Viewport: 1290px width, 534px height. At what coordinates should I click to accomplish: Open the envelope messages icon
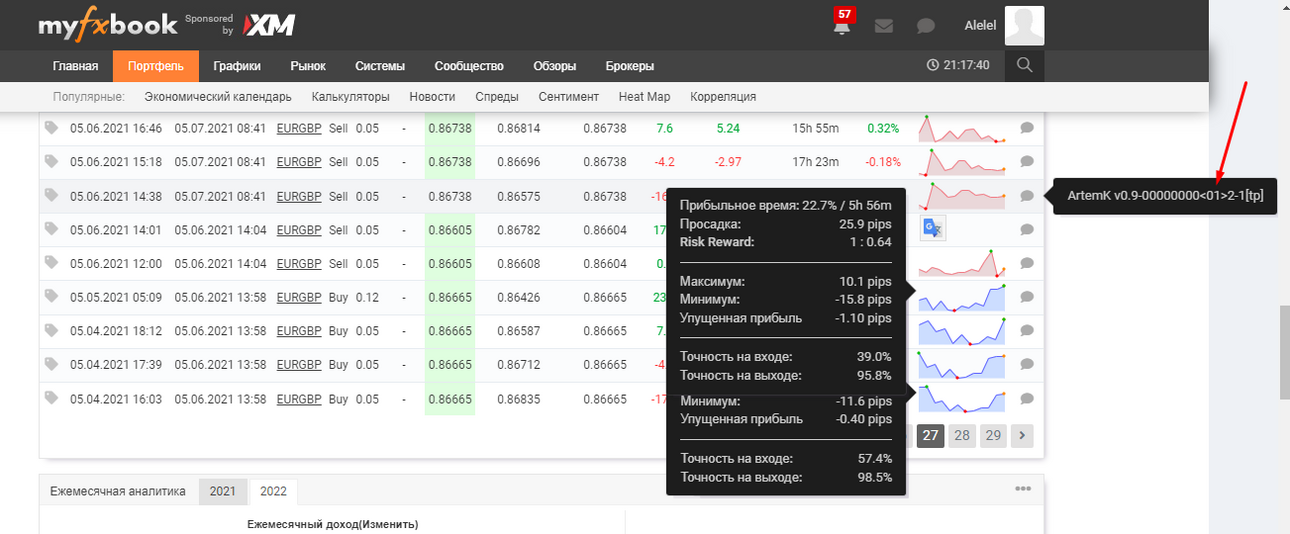point(884,26)
